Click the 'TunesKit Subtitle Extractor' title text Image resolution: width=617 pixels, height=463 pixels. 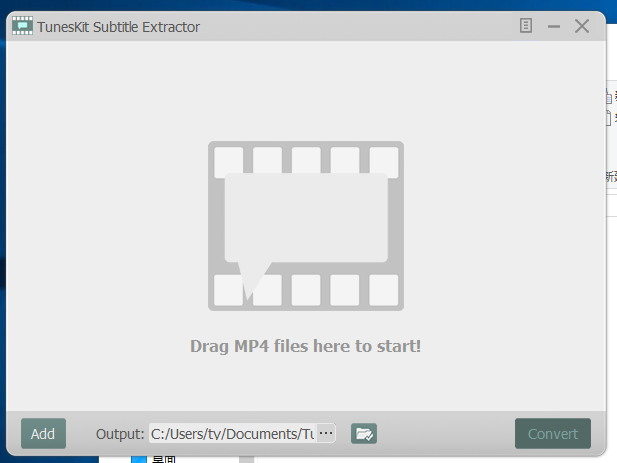[x=118, y=27]
